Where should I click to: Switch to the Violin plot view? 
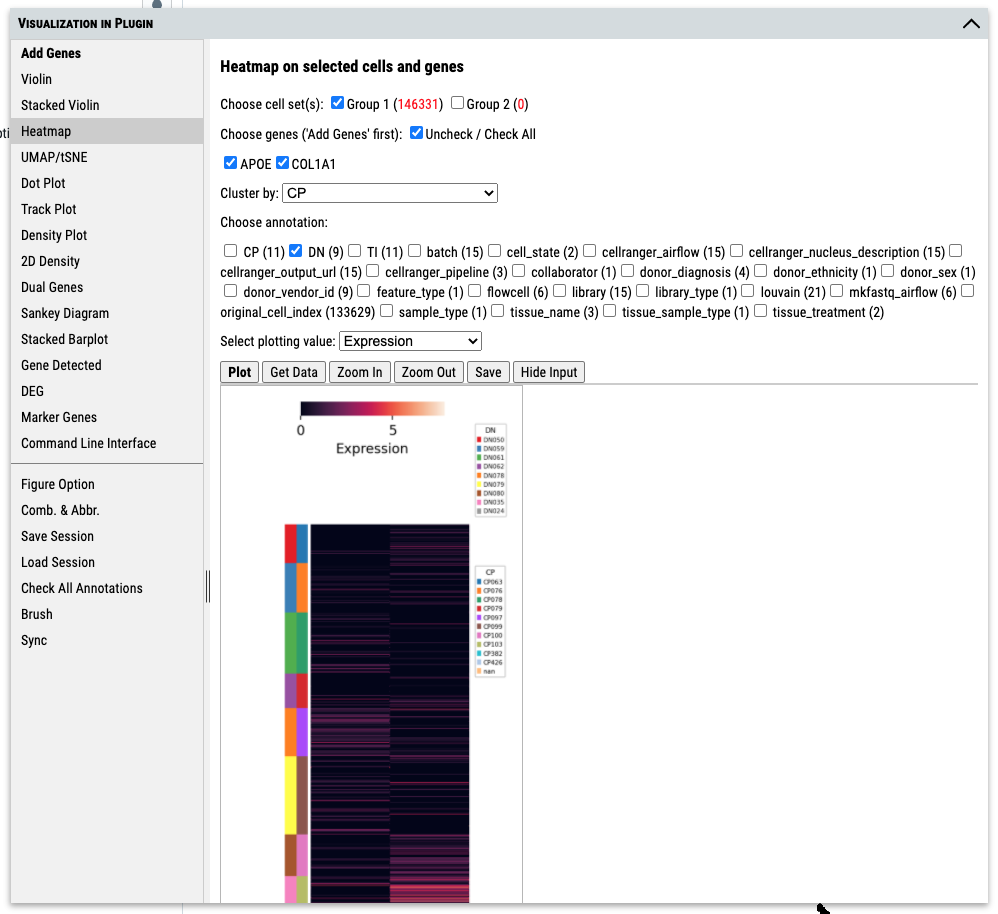point(36,79)
